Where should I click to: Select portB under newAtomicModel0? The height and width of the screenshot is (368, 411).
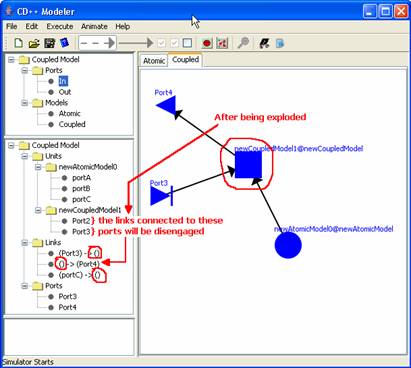click(81, 189)
